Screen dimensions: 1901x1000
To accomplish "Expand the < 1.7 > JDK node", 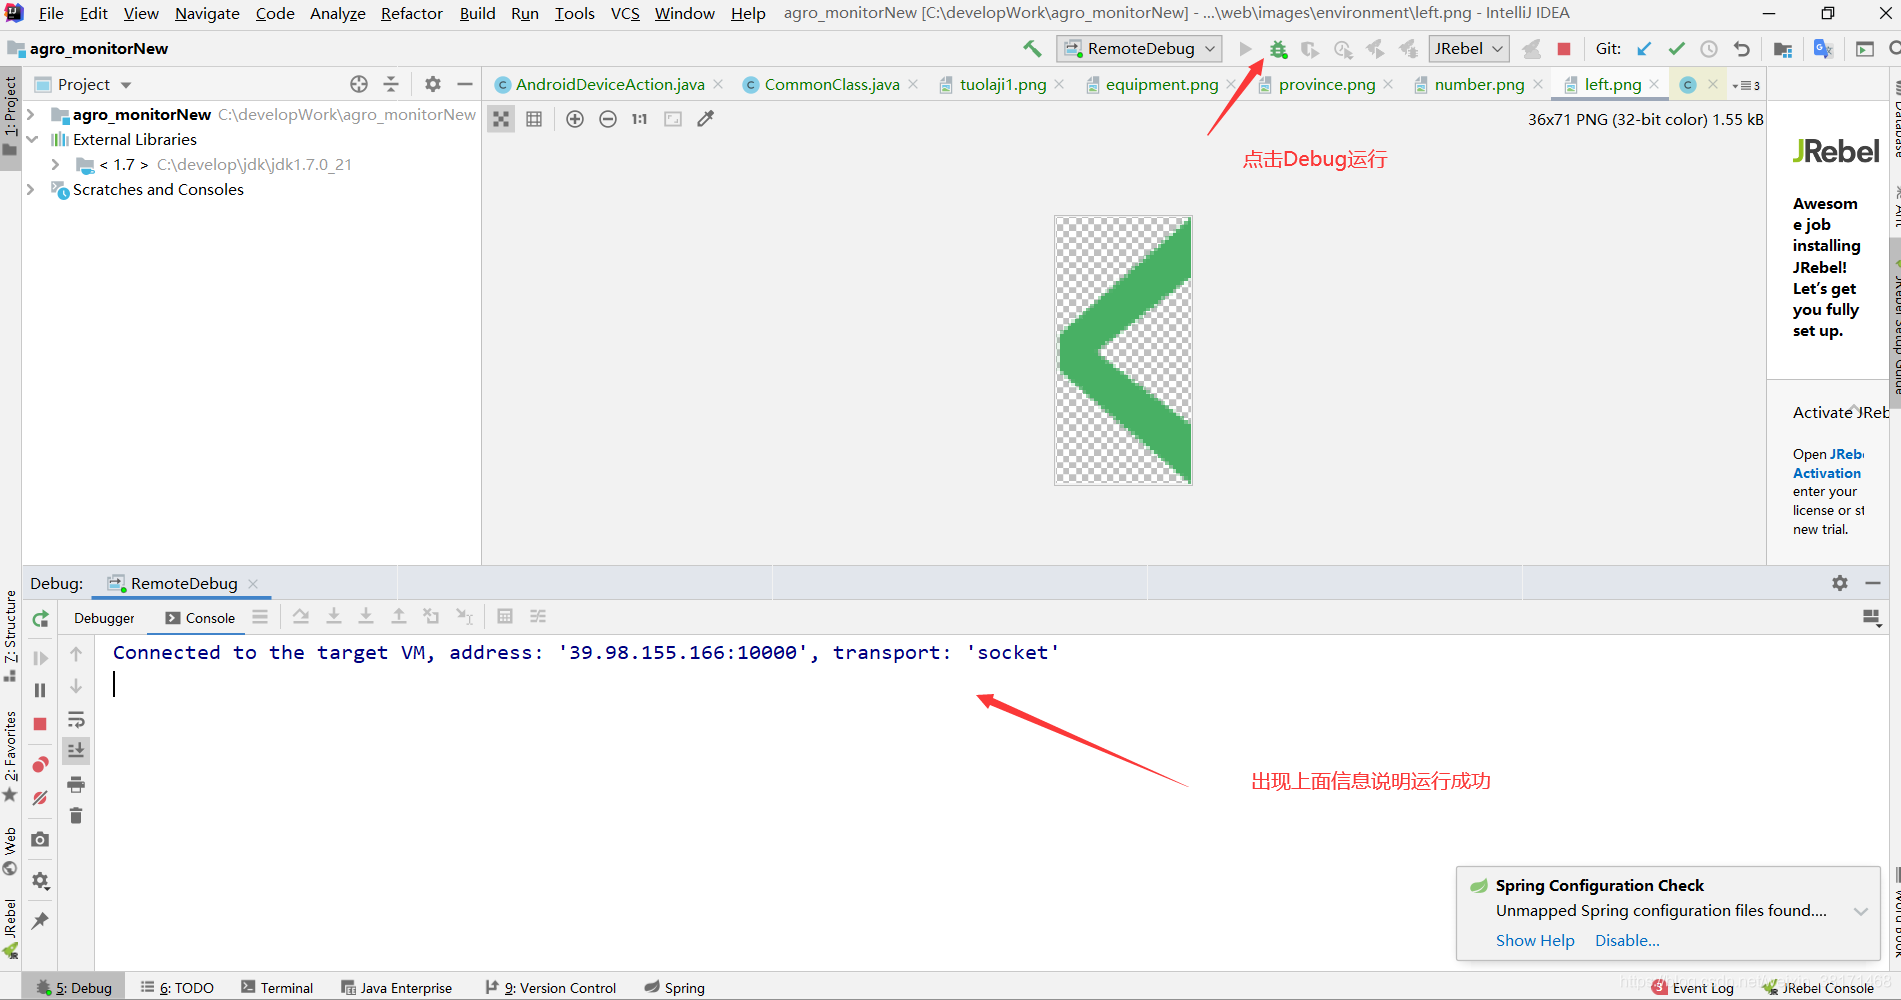I will pyautogui.click(x=56, y=165).
